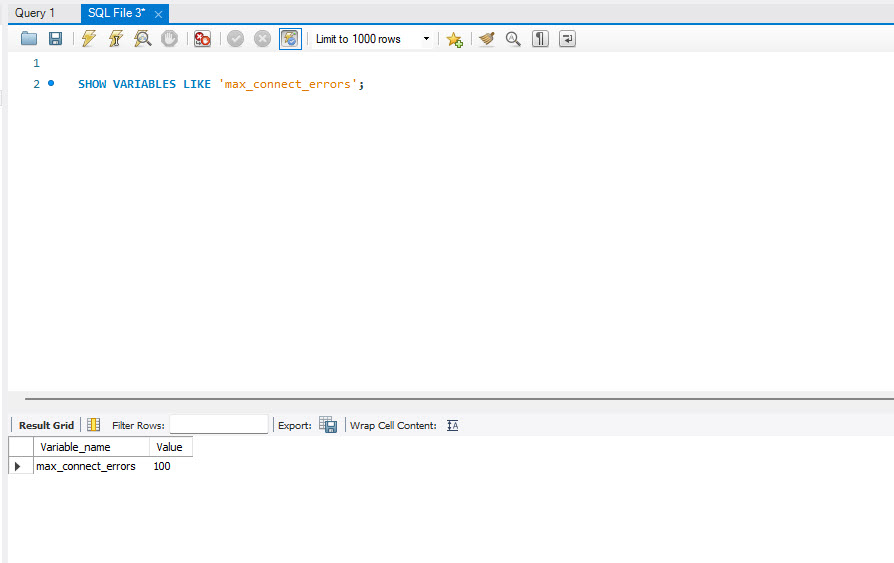
Task: Add query to favorites with the star icon
Action: click(x=454, y=39)
